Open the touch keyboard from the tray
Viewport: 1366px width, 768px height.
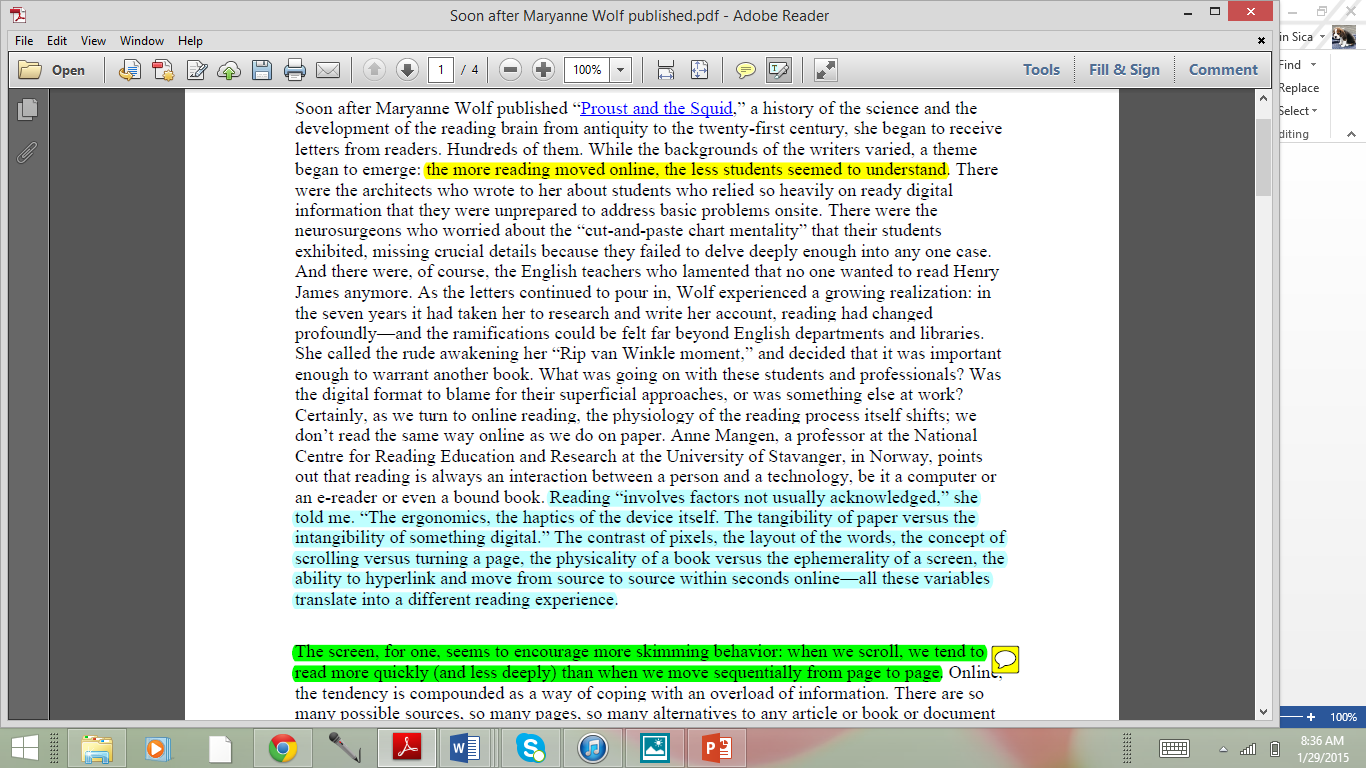[x=1174, y=748]
